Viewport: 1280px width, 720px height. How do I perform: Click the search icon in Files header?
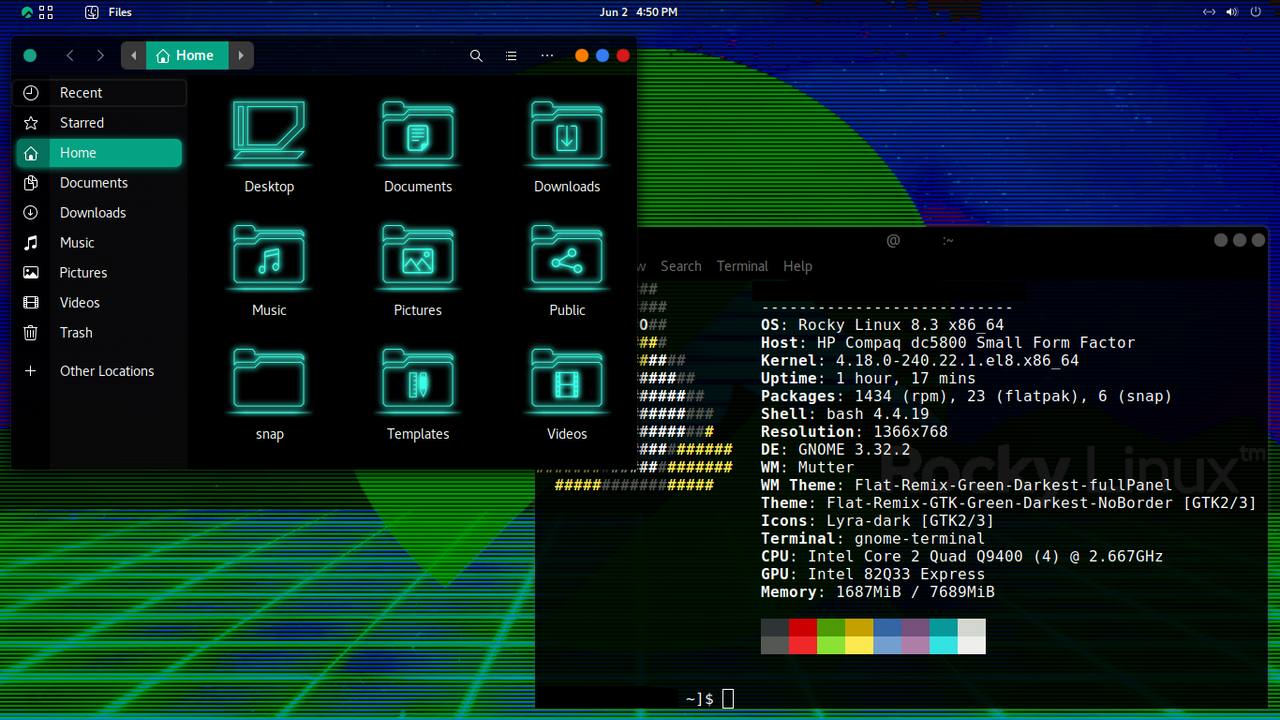476,56
